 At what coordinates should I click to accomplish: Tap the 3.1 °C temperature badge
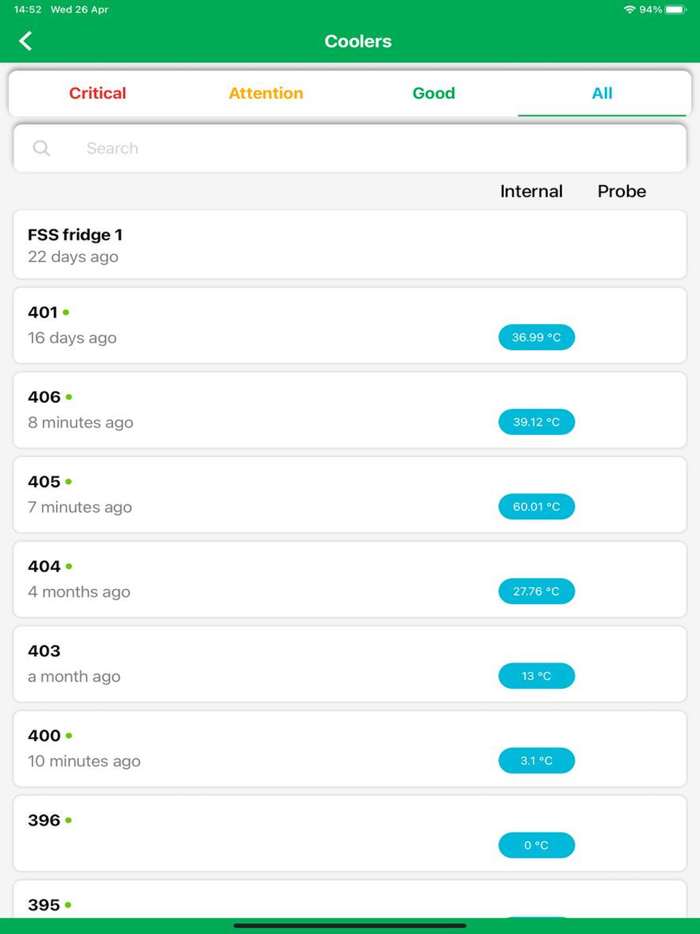[537, 761]
